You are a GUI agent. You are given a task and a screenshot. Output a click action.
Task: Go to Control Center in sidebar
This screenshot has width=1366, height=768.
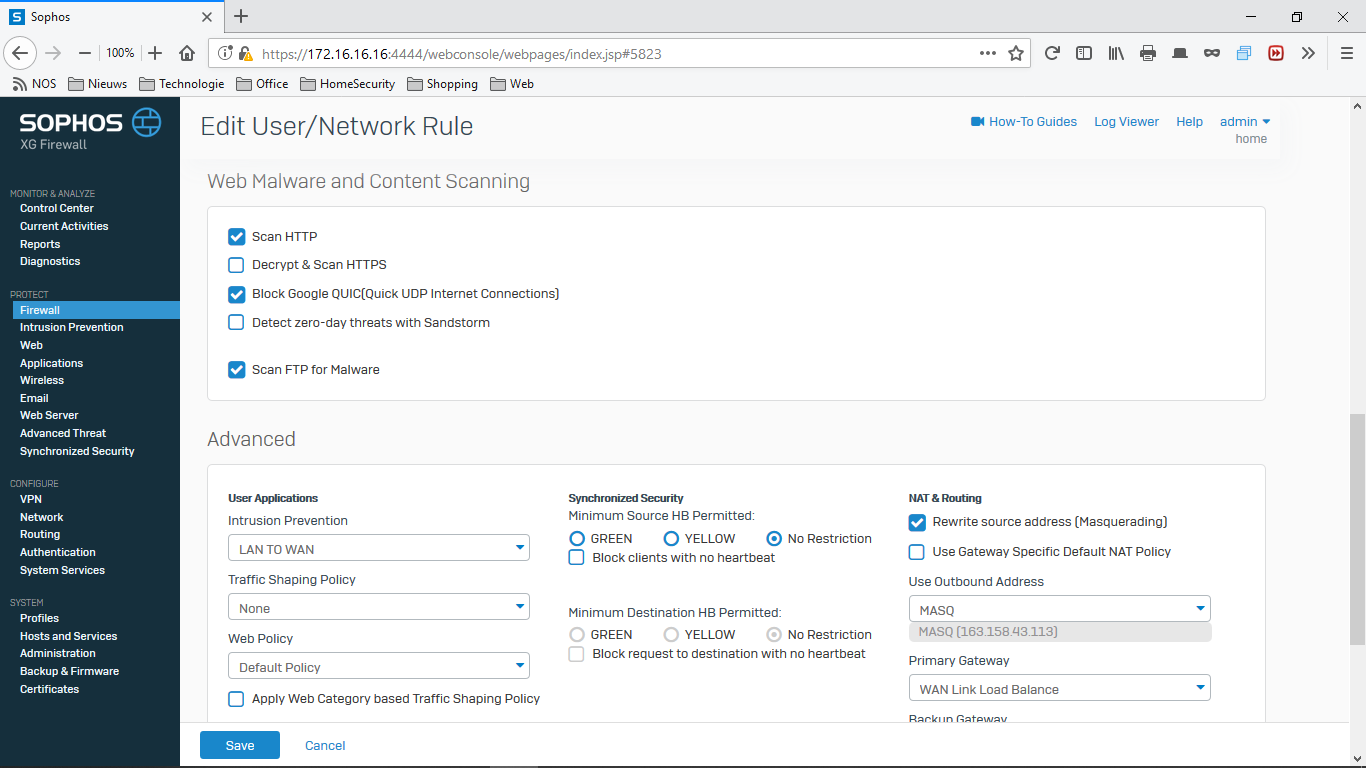(57, 208)
